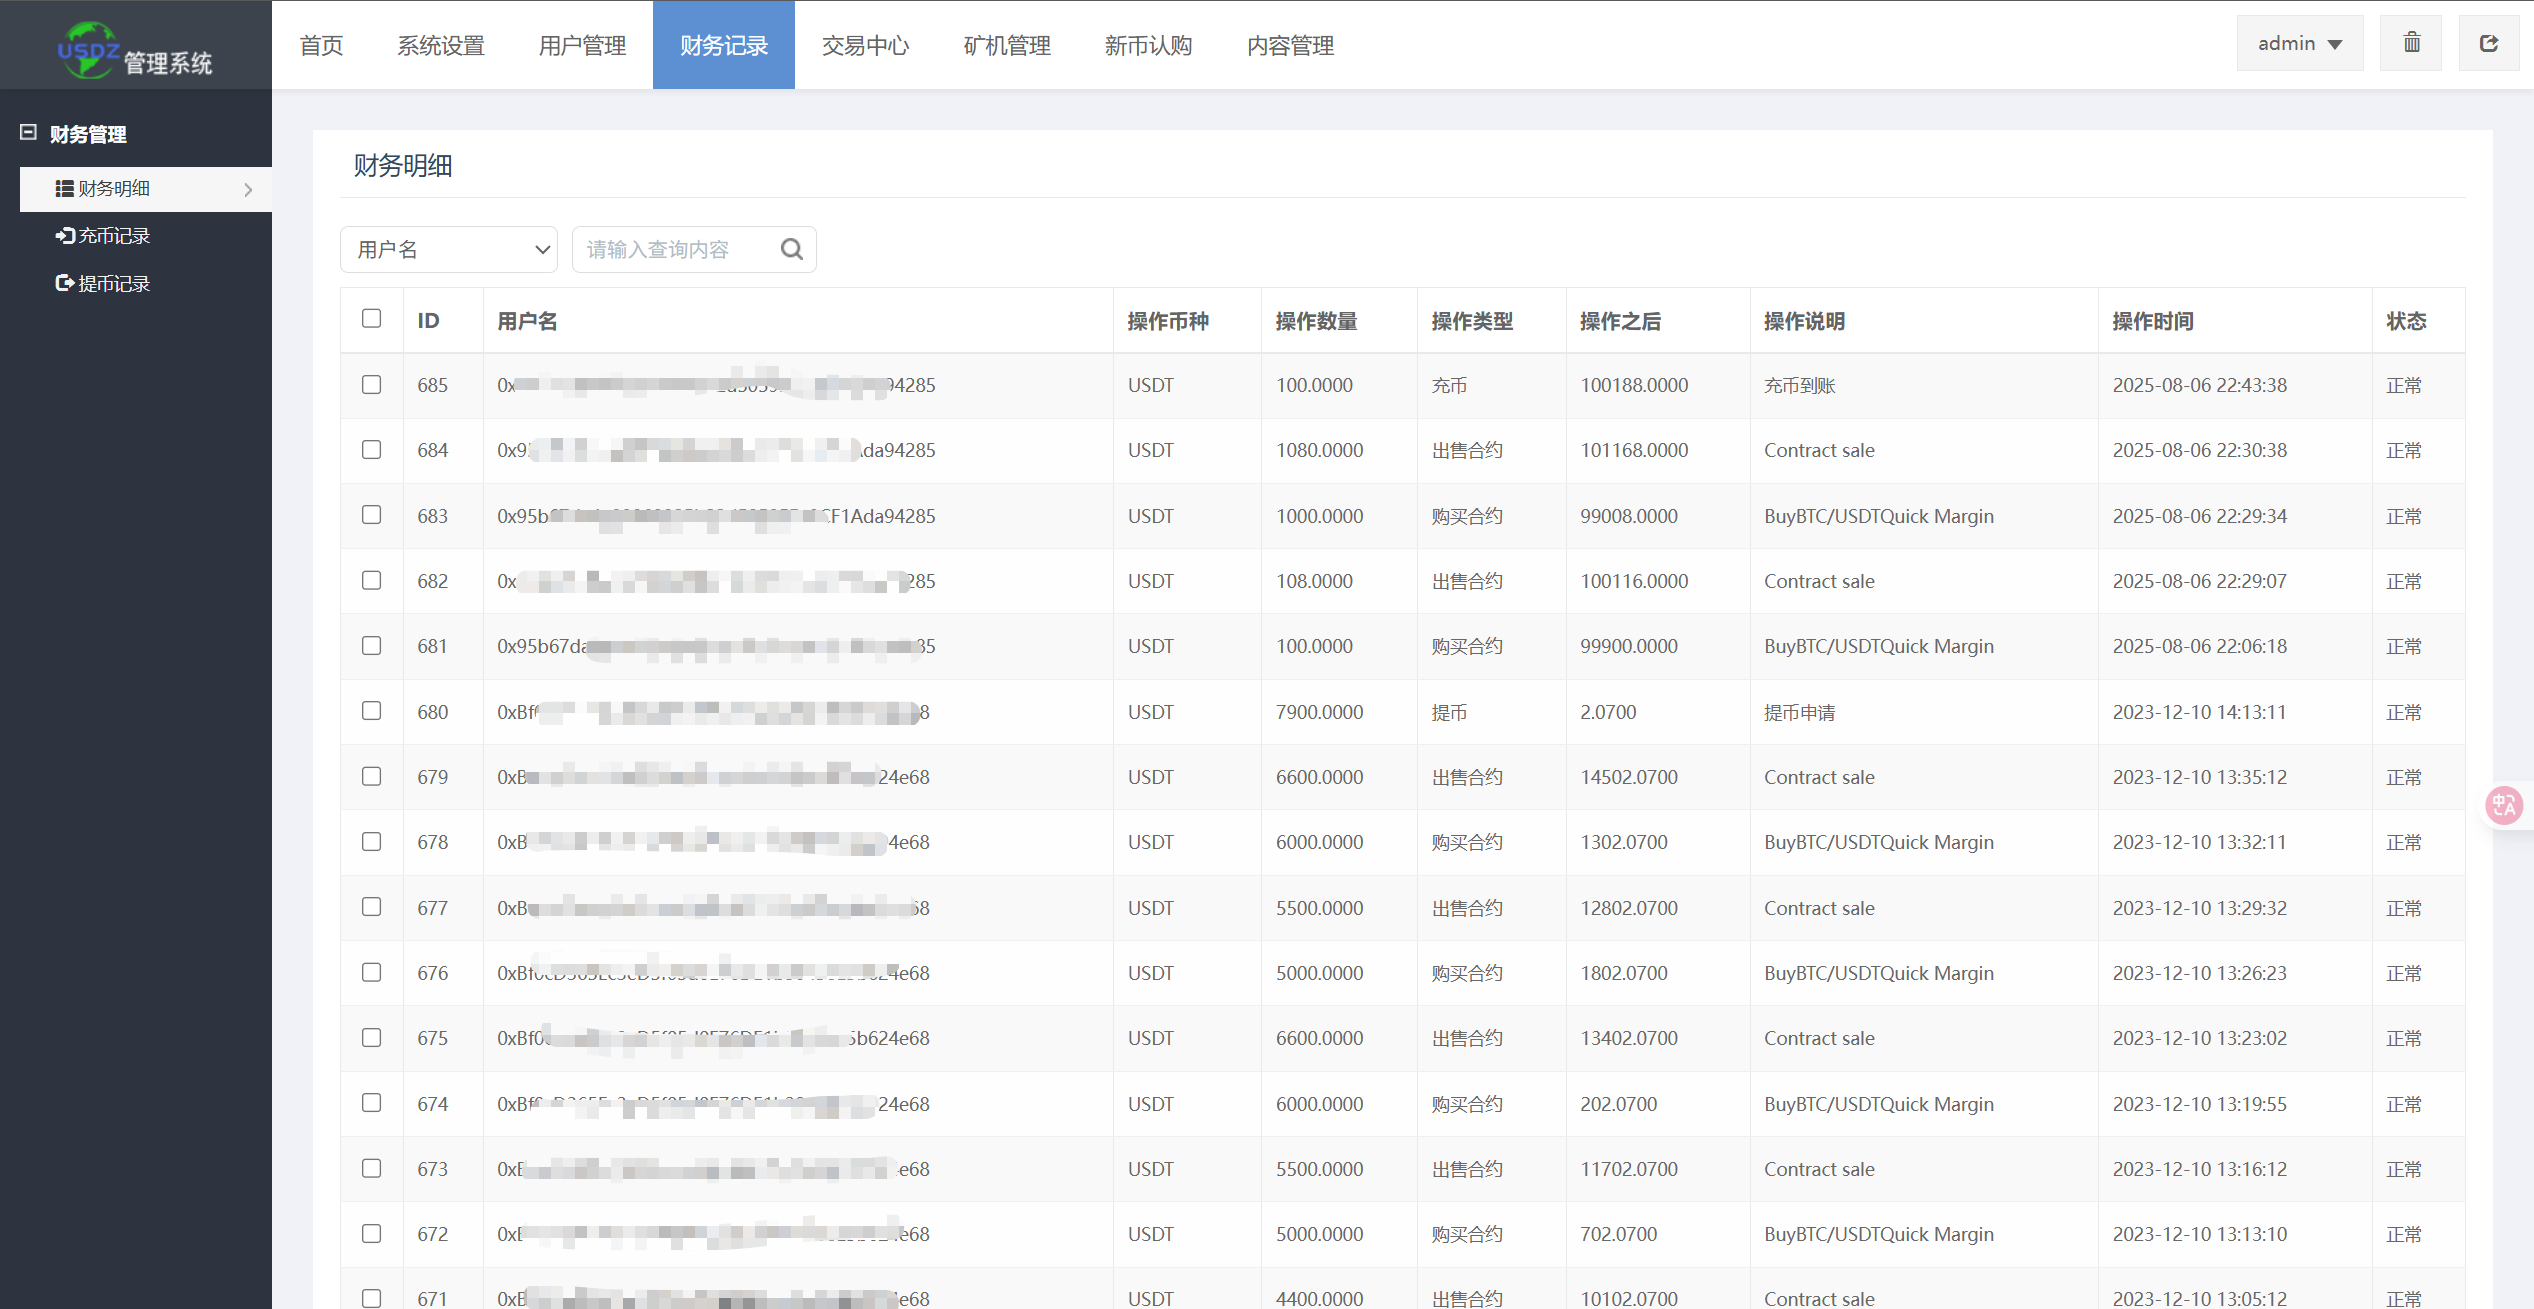Tick the checkbox for row ID 680
This screenshot has height=1309, width=2534.
click(372, 711)
